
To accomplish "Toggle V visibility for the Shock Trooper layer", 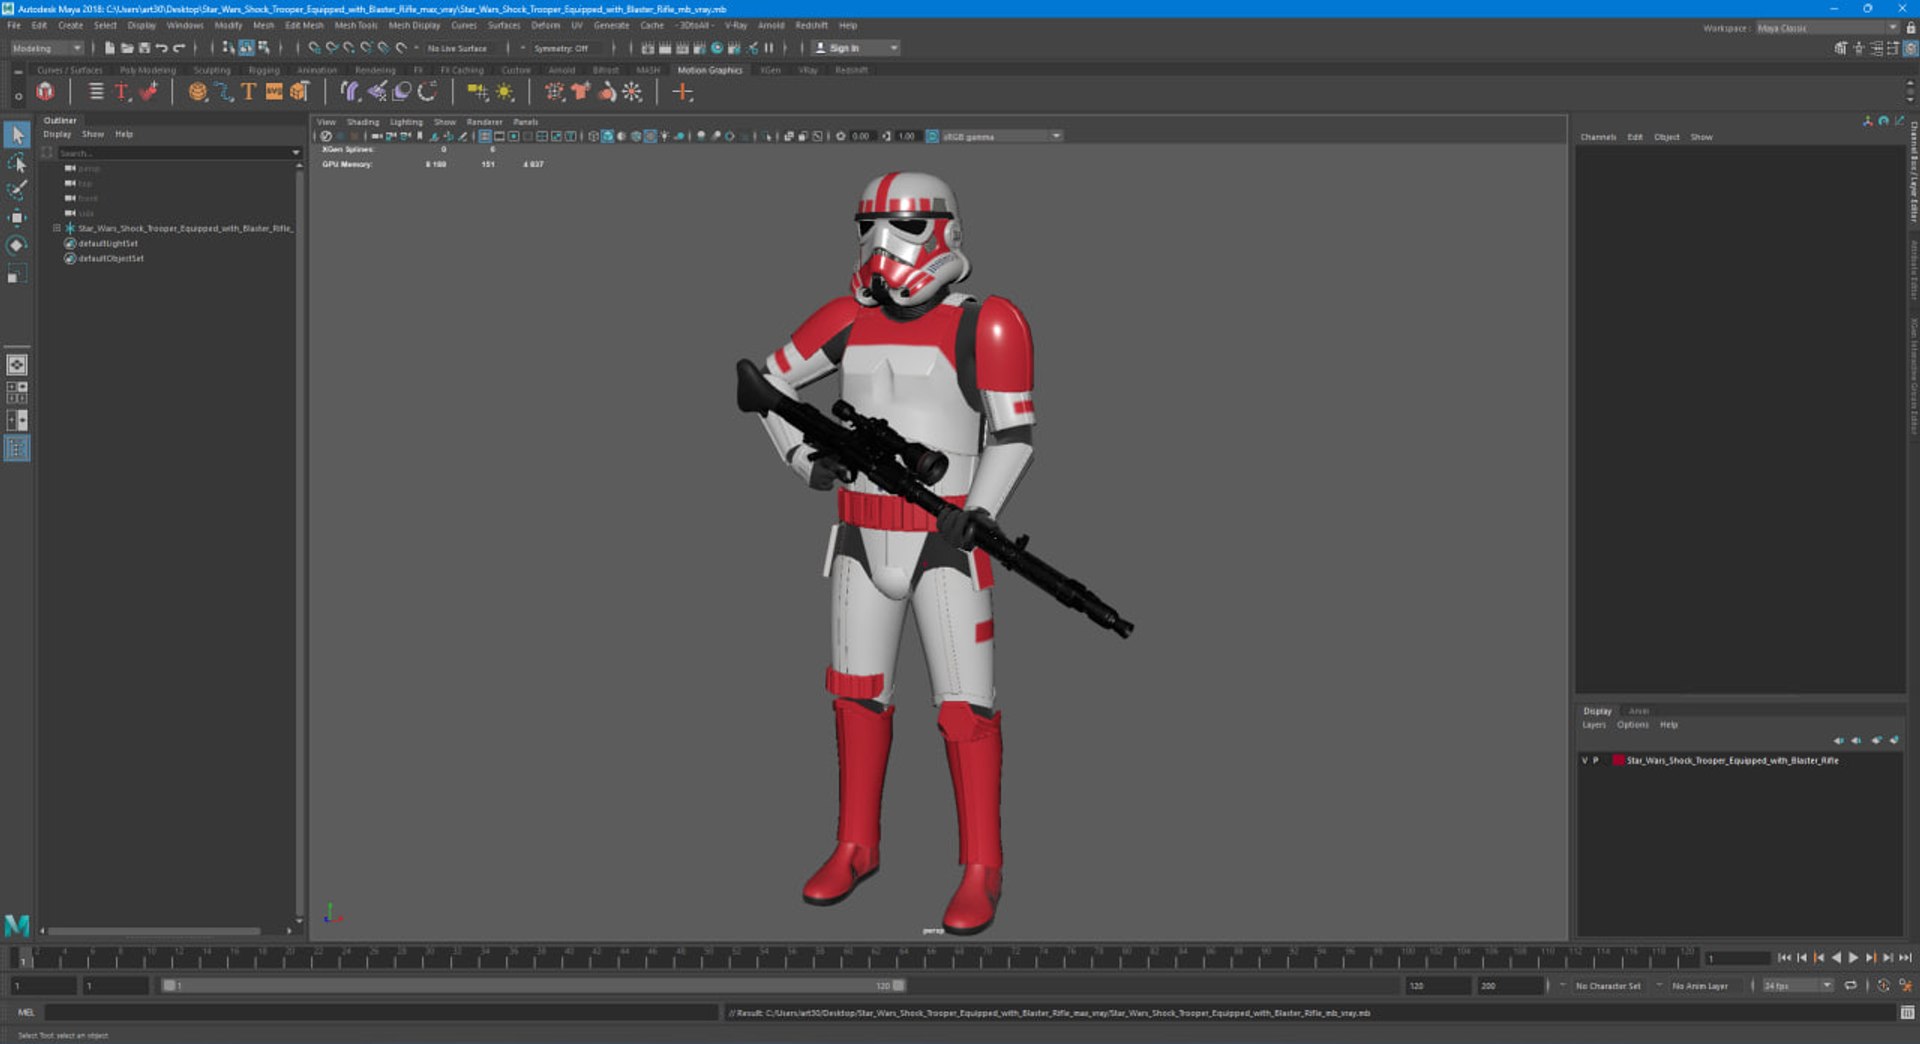I will [1584, 761].
